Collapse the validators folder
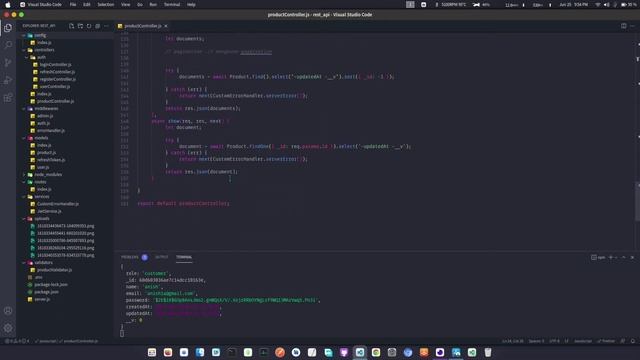Viewport: 640px width, 360px height. pos(43,262)
